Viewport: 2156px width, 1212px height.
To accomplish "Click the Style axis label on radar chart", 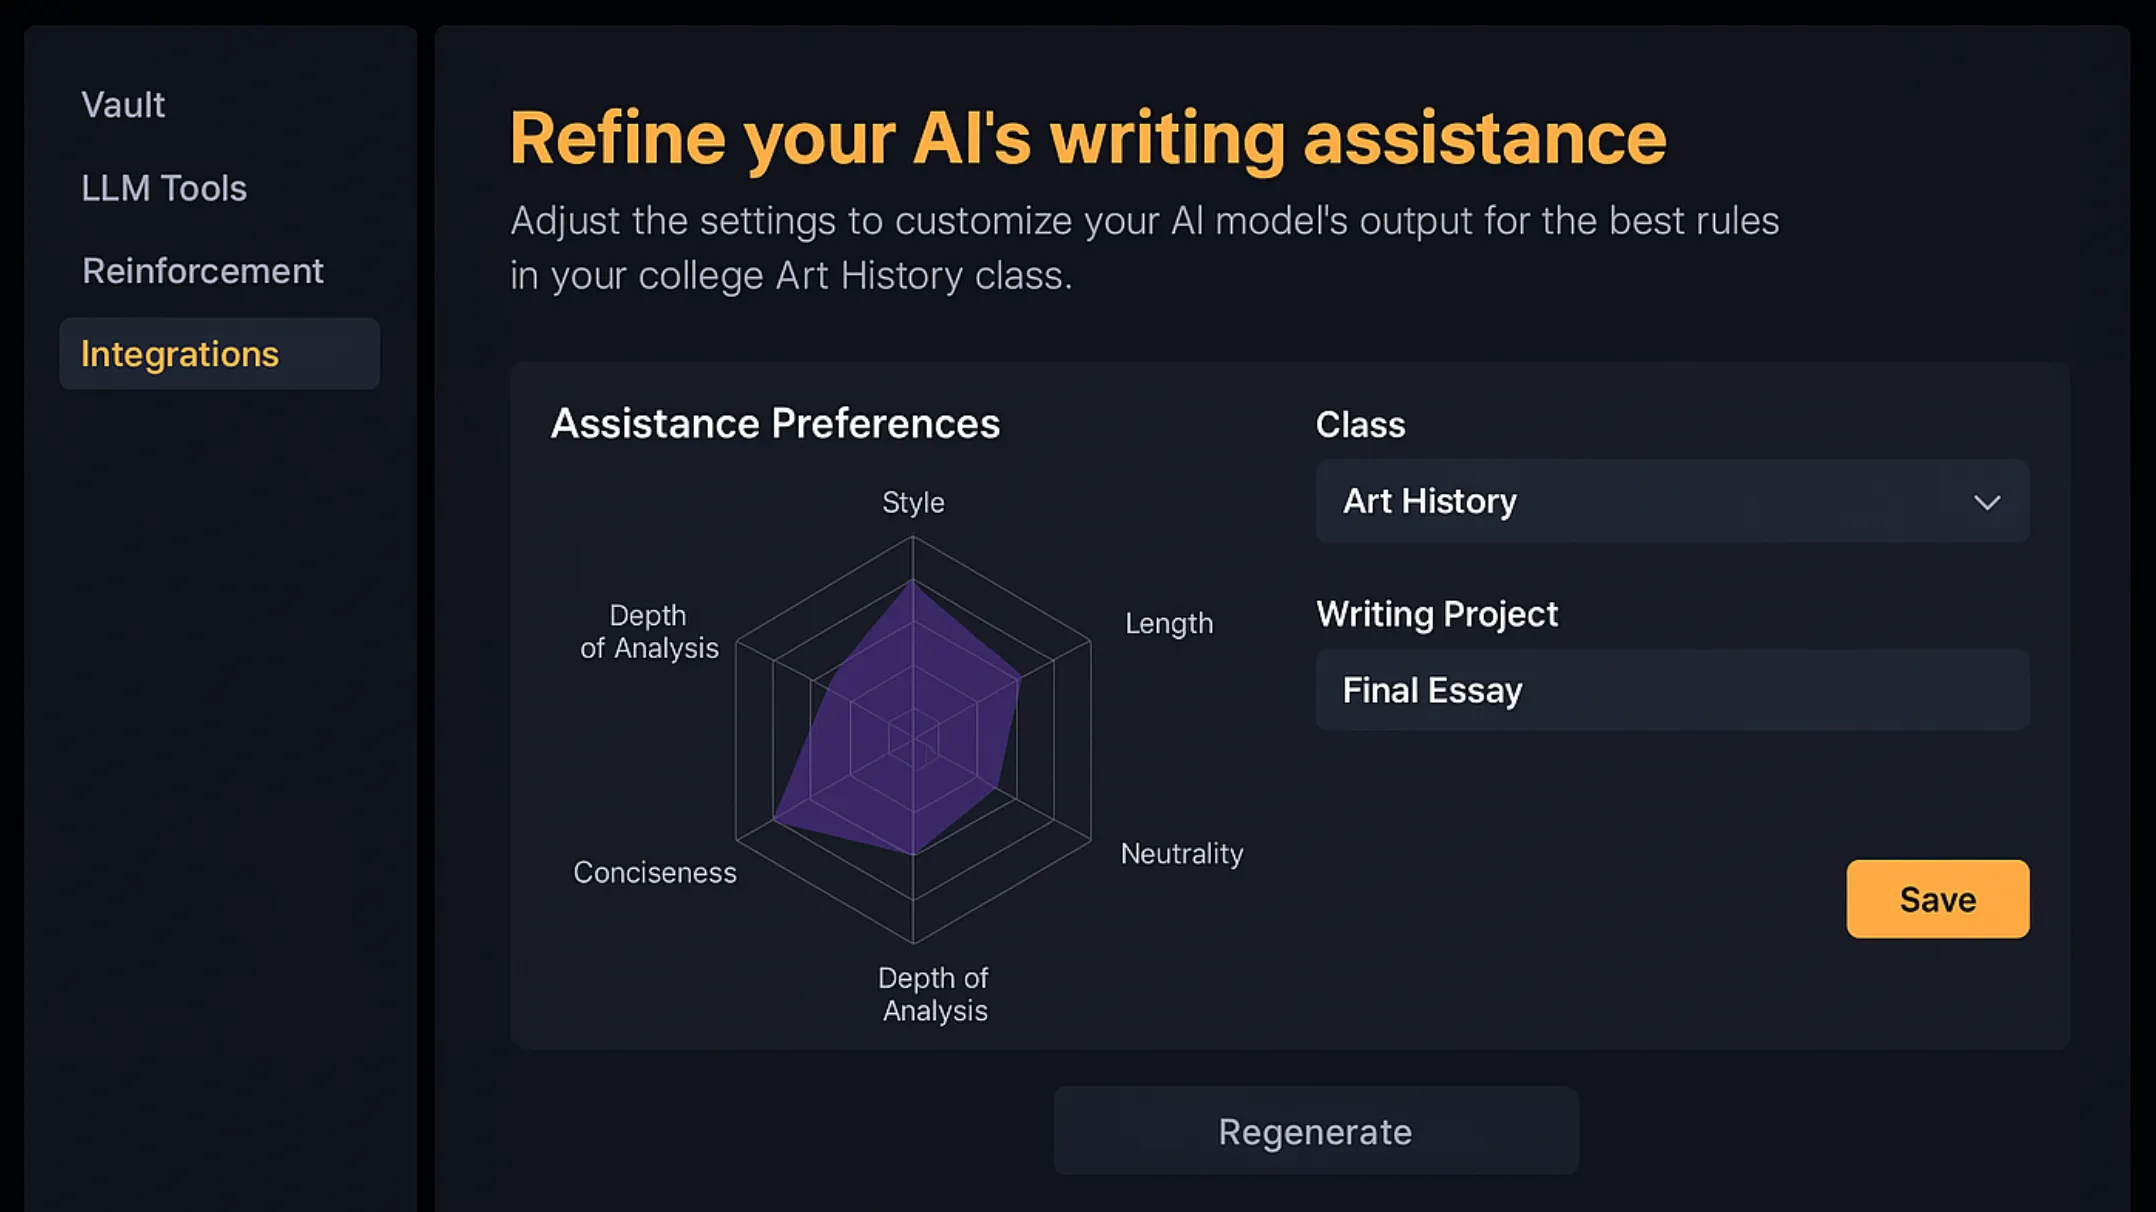I will tap(913, 502).
